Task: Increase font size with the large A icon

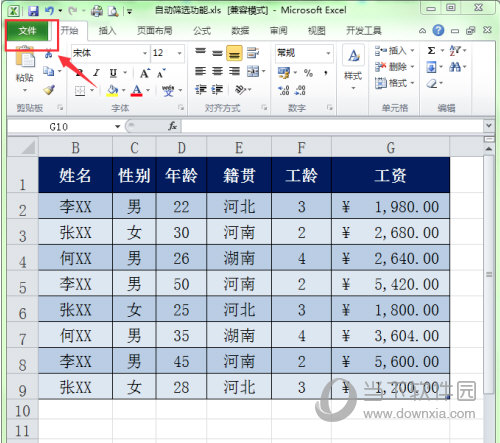Action: click(145, 73)
